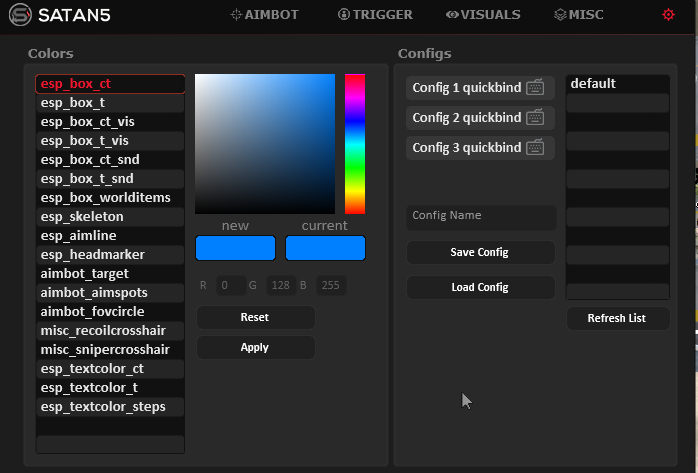Open settings via red gear icon
This screenshot has width=698, height=473.
(668, 15)
